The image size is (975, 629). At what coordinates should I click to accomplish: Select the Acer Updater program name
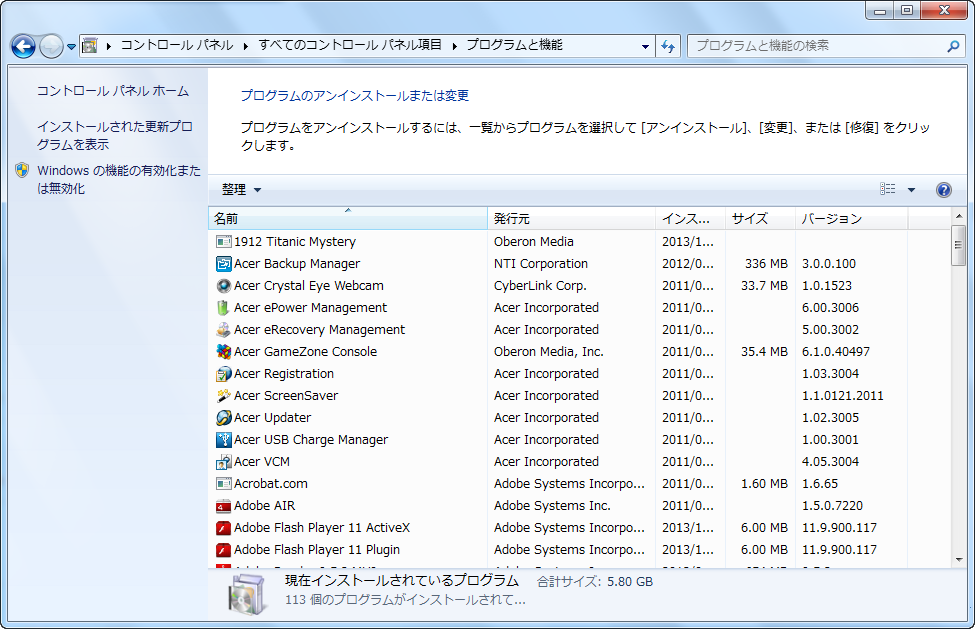(x=272, y=418)
